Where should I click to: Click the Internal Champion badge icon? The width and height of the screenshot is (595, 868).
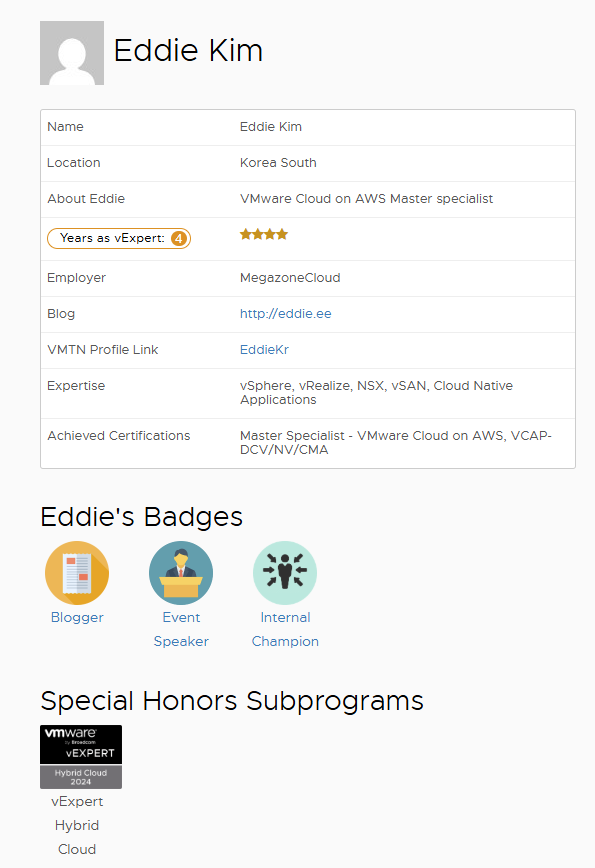pos(285,573)
